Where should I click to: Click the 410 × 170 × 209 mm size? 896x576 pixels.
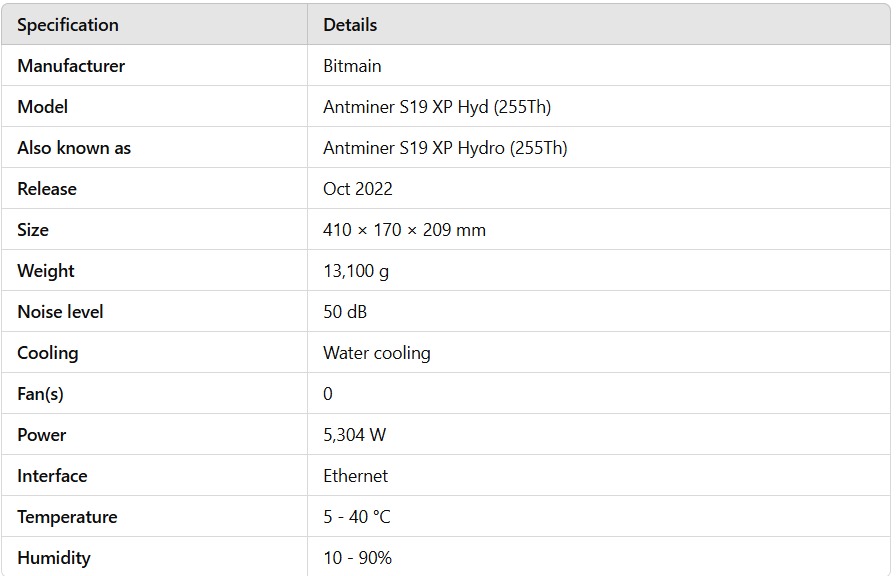[x=404, y=230]
